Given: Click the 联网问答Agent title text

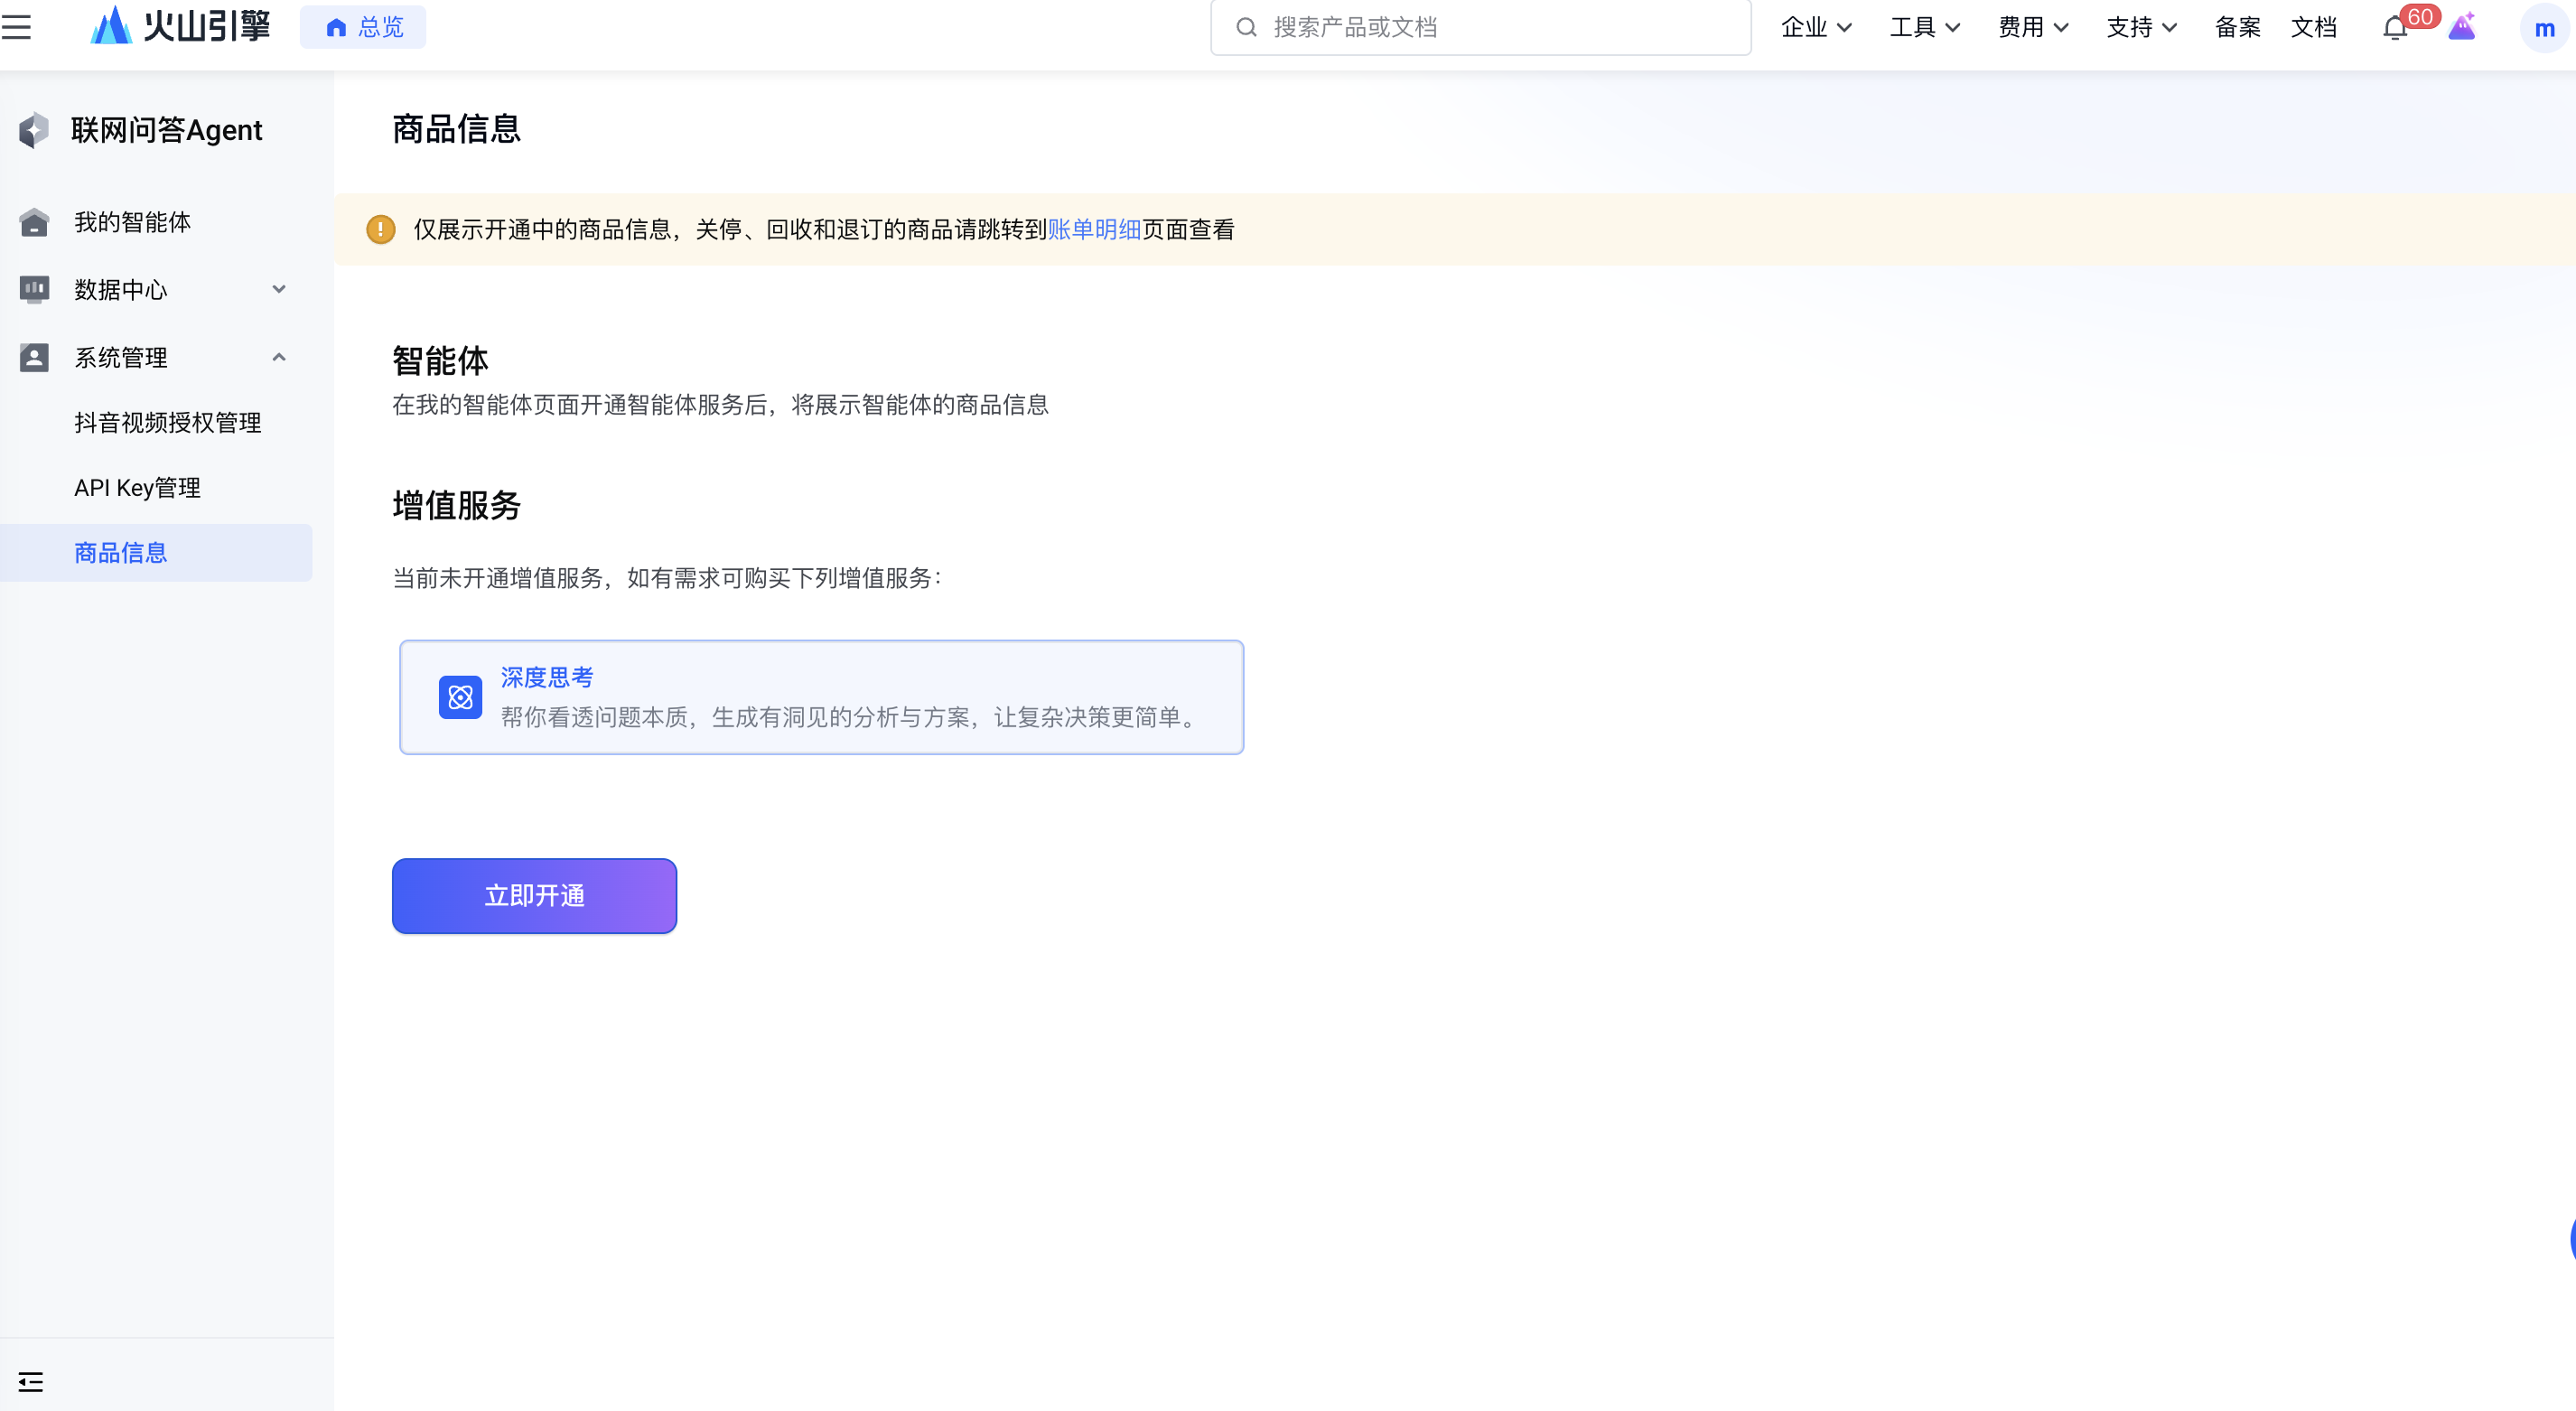Looking at the screenshot, I should click(166, 130).
